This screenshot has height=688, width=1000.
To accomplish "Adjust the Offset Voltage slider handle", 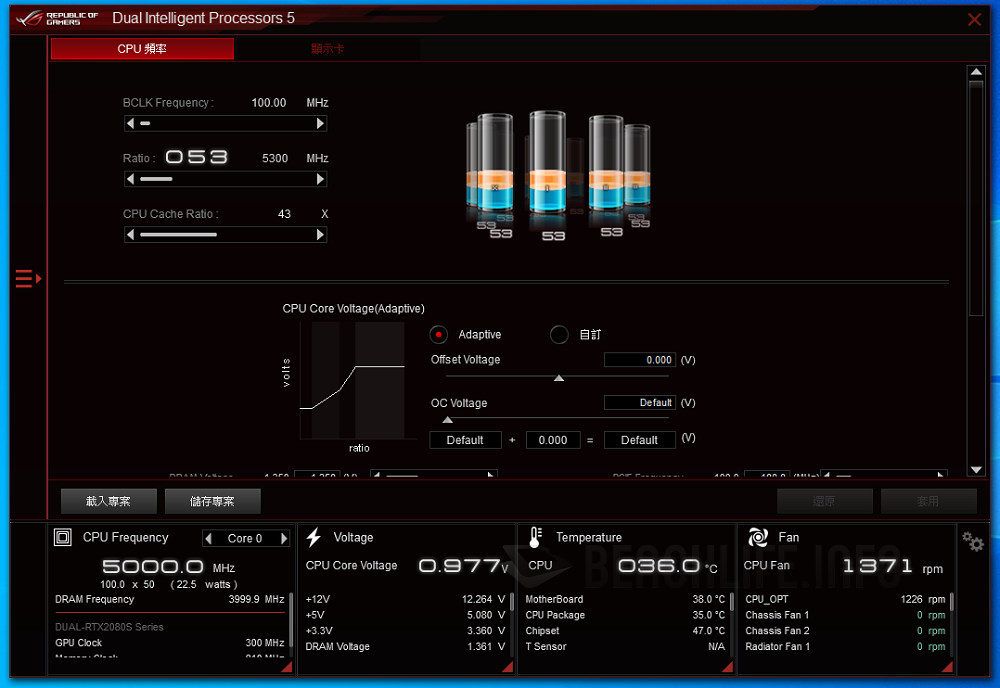I will (x=558, y=377).
